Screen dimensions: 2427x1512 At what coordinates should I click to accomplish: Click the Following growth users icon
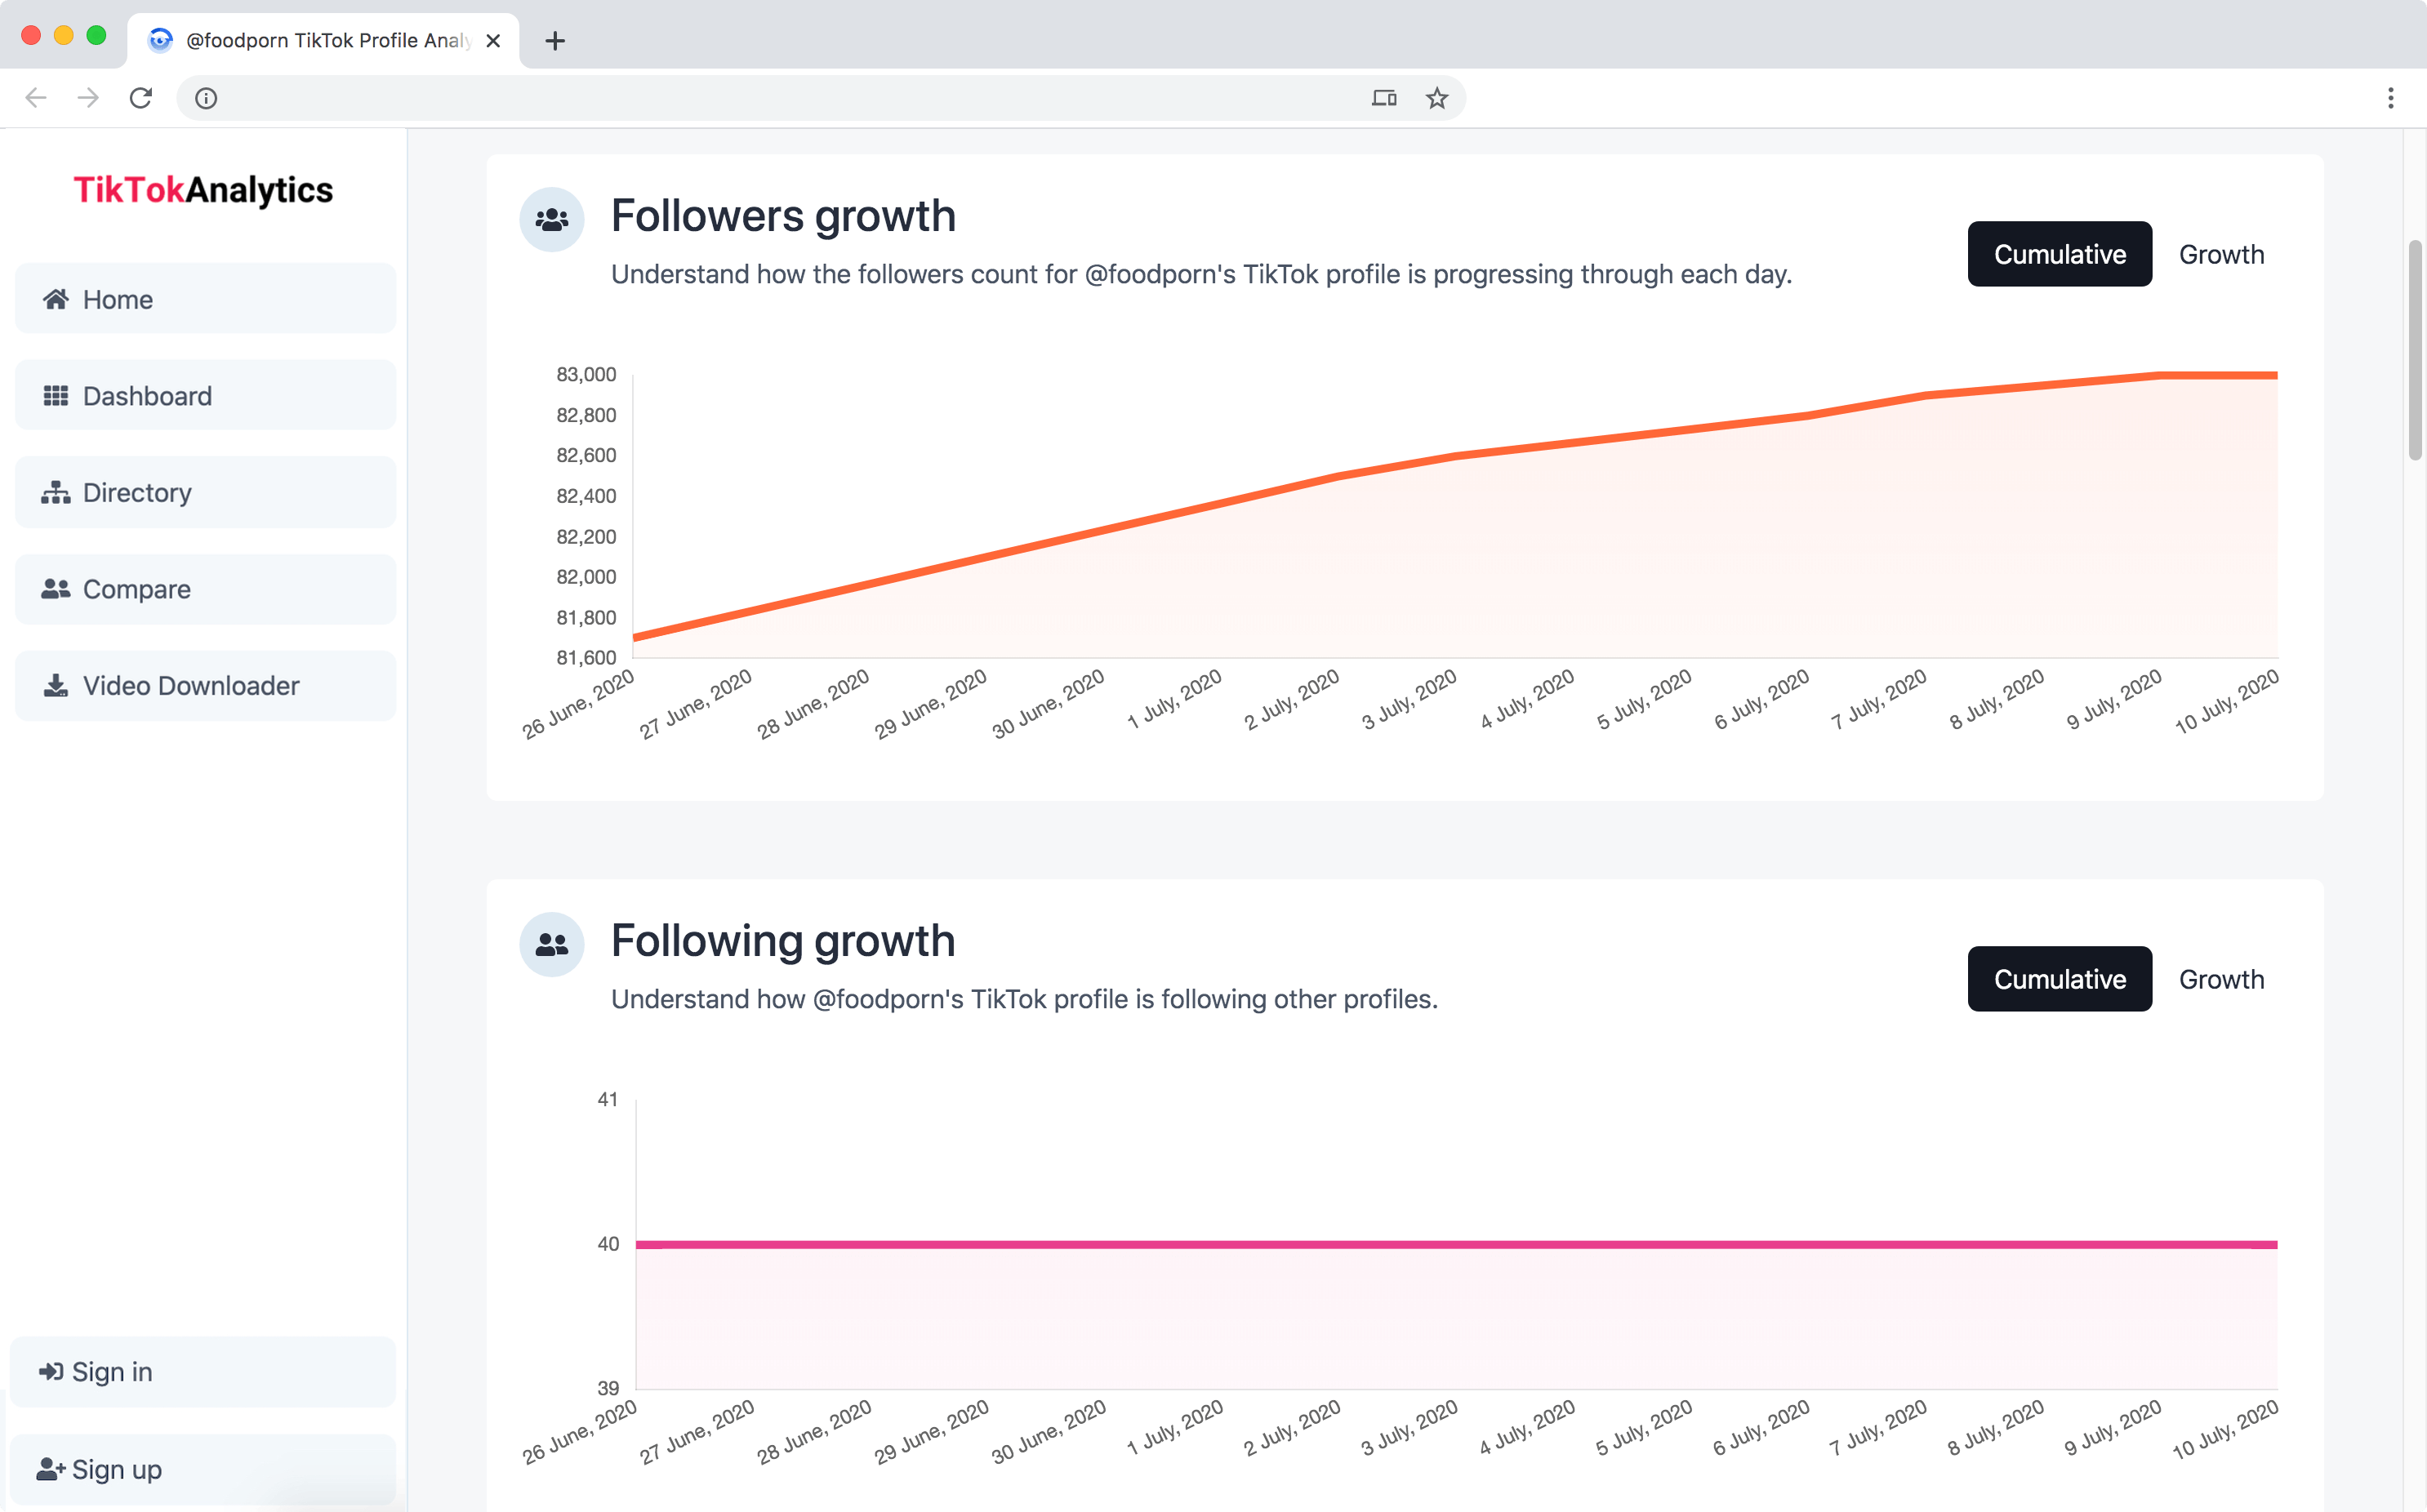[x=552, y=945]
